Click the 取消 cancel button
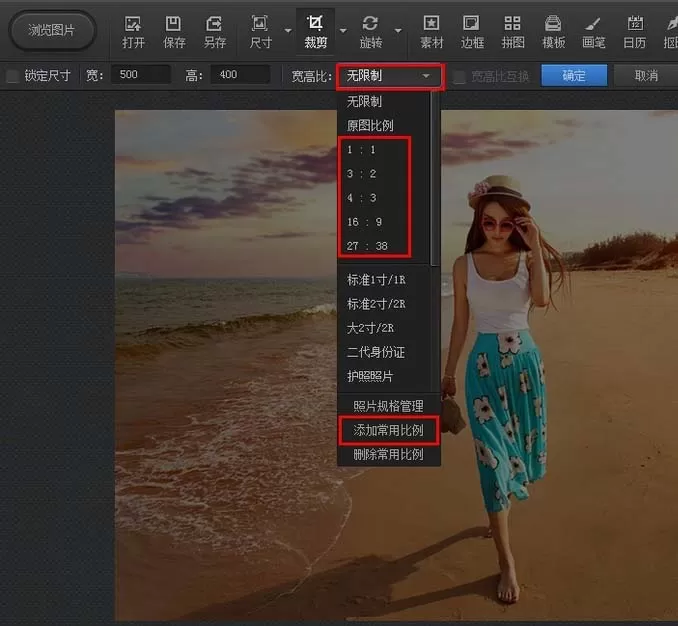 tap(646, 76)
